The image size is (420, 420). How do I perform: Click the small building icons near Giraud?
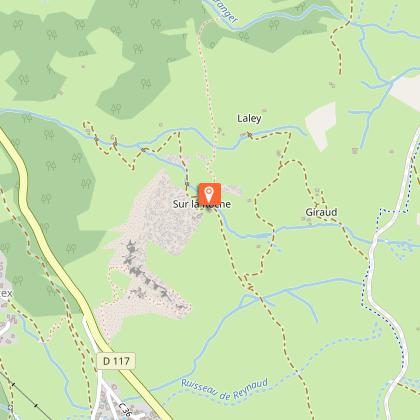[x=317, y=191]
